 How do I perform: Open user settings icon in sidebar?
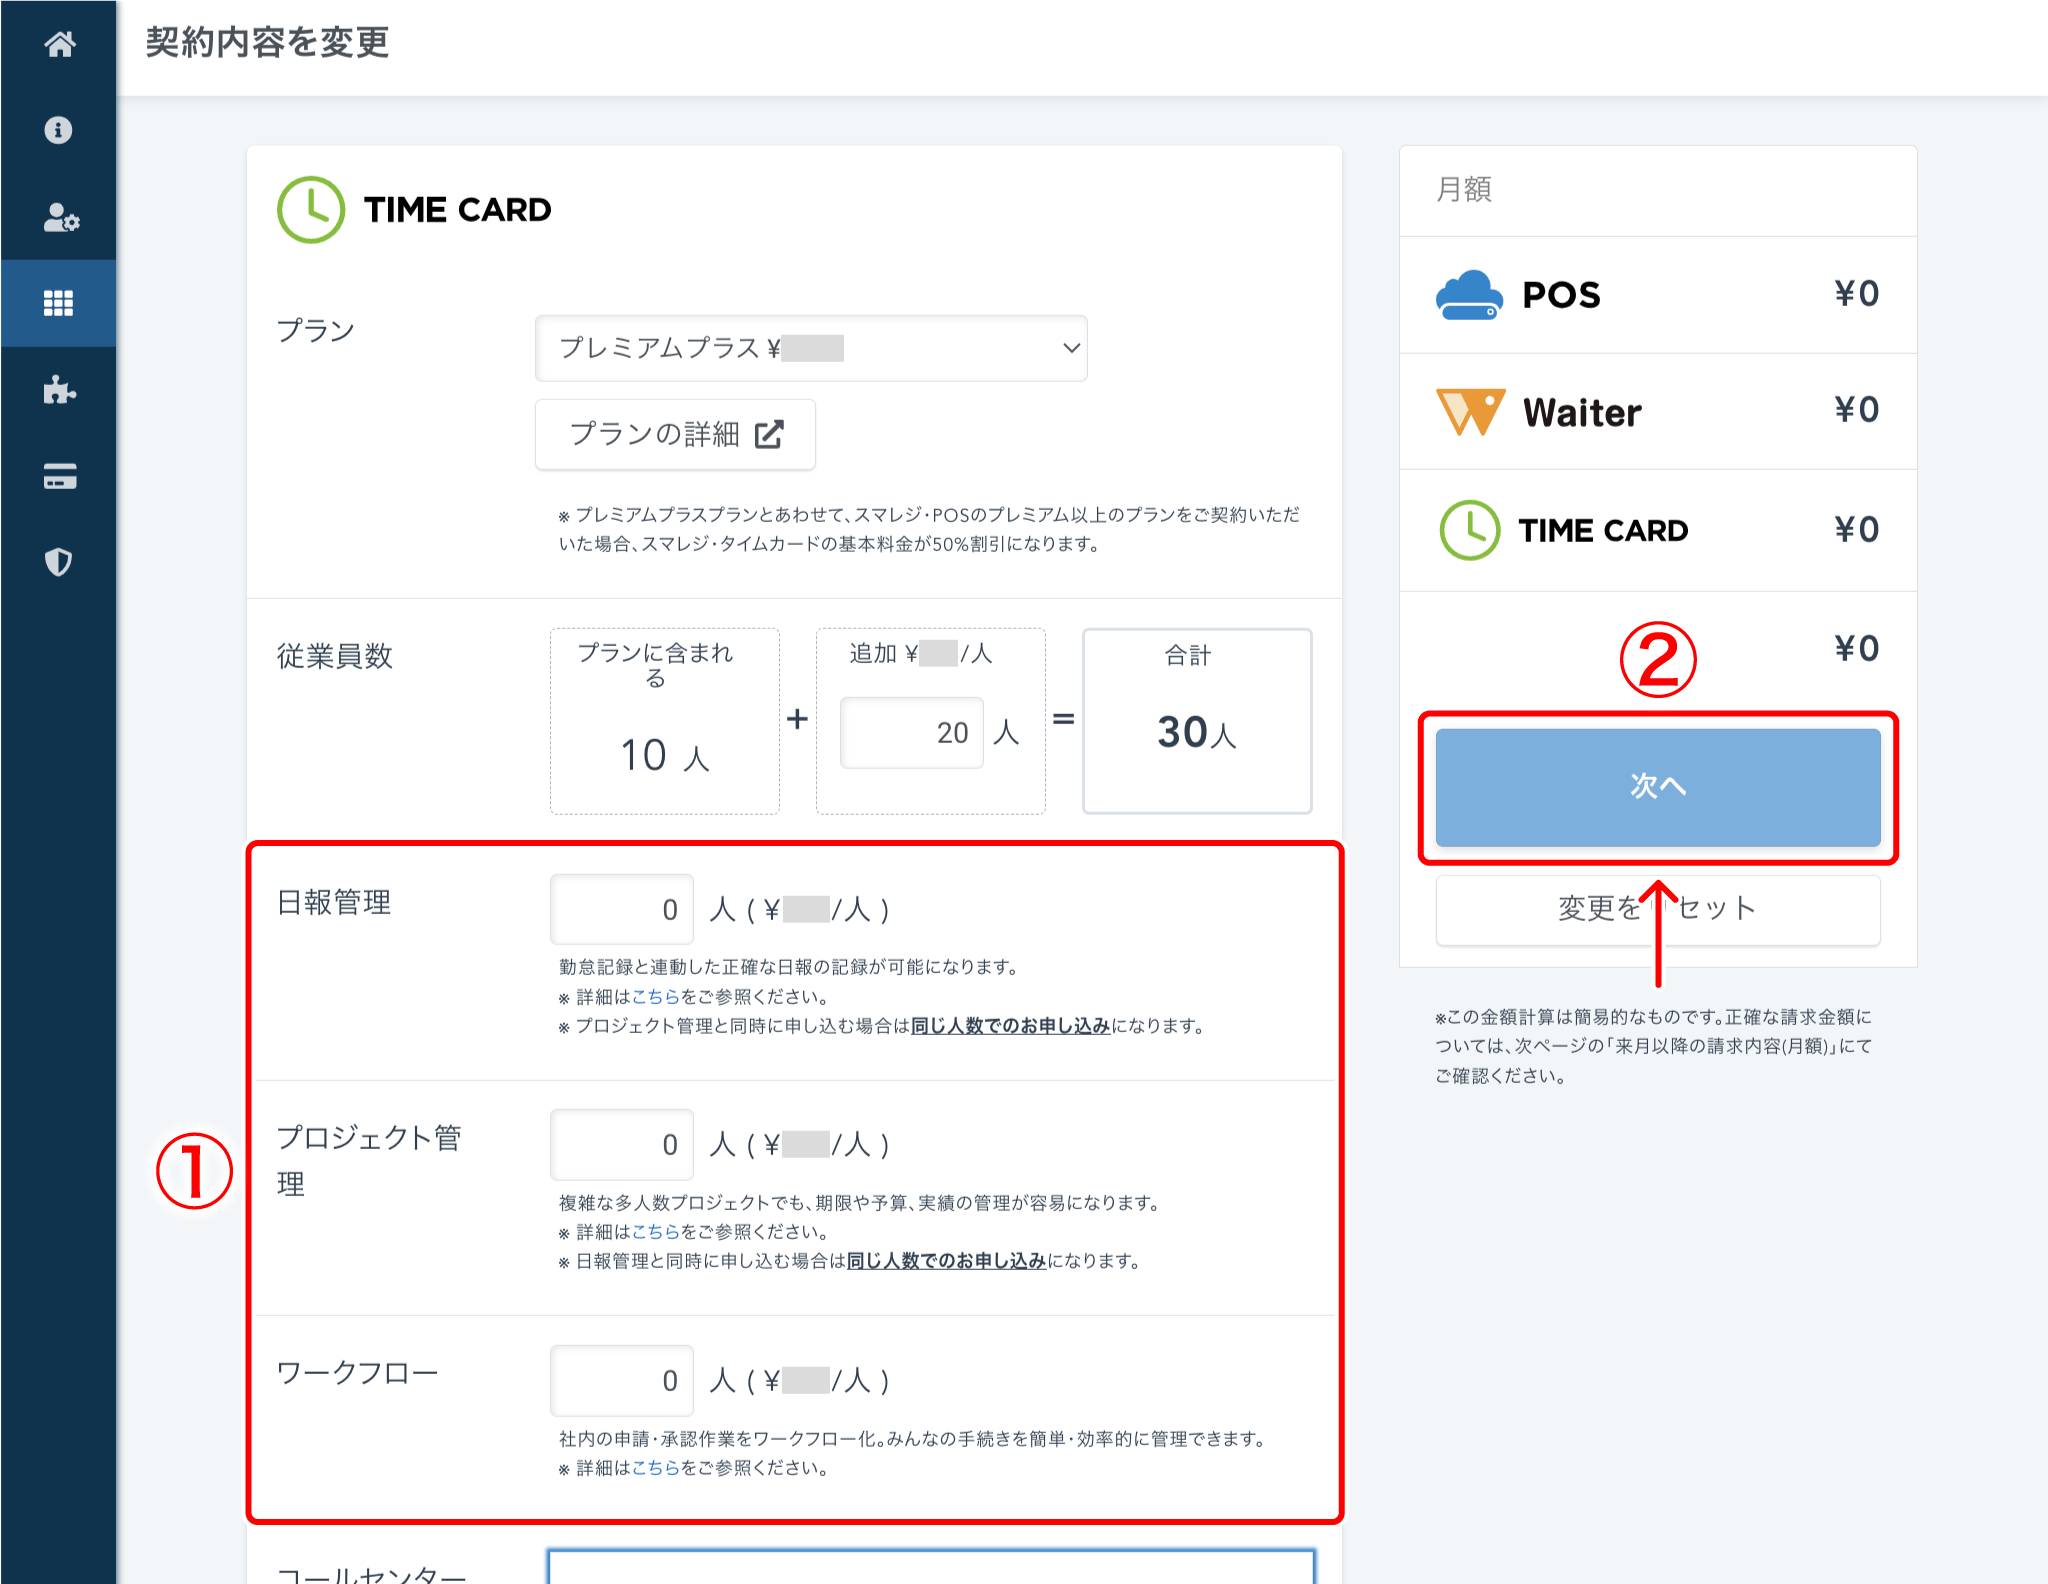pyautogui.click(x=60, y=217)
